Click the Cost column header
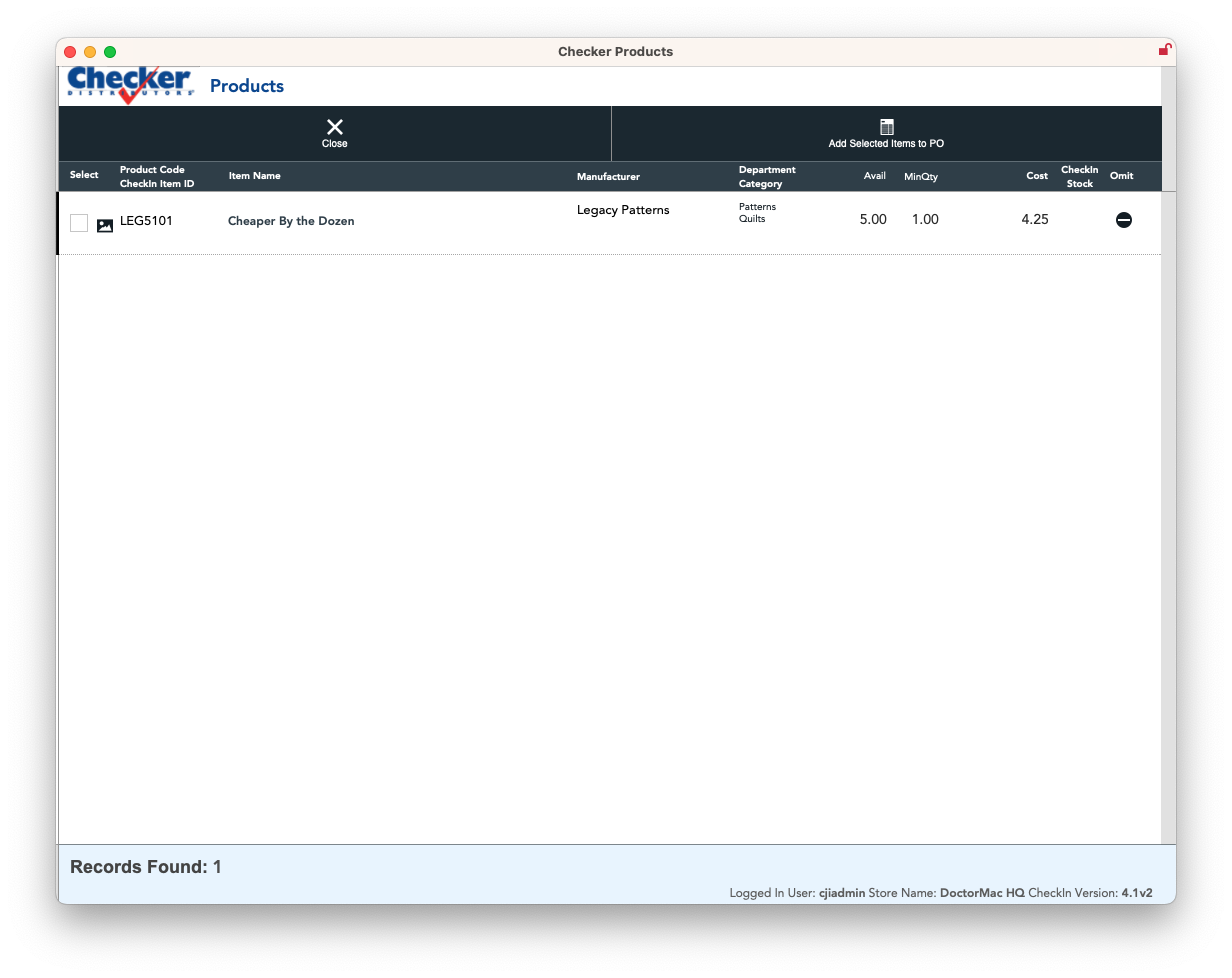This screenshot has width=1232, height=978. coord(1037,176)
